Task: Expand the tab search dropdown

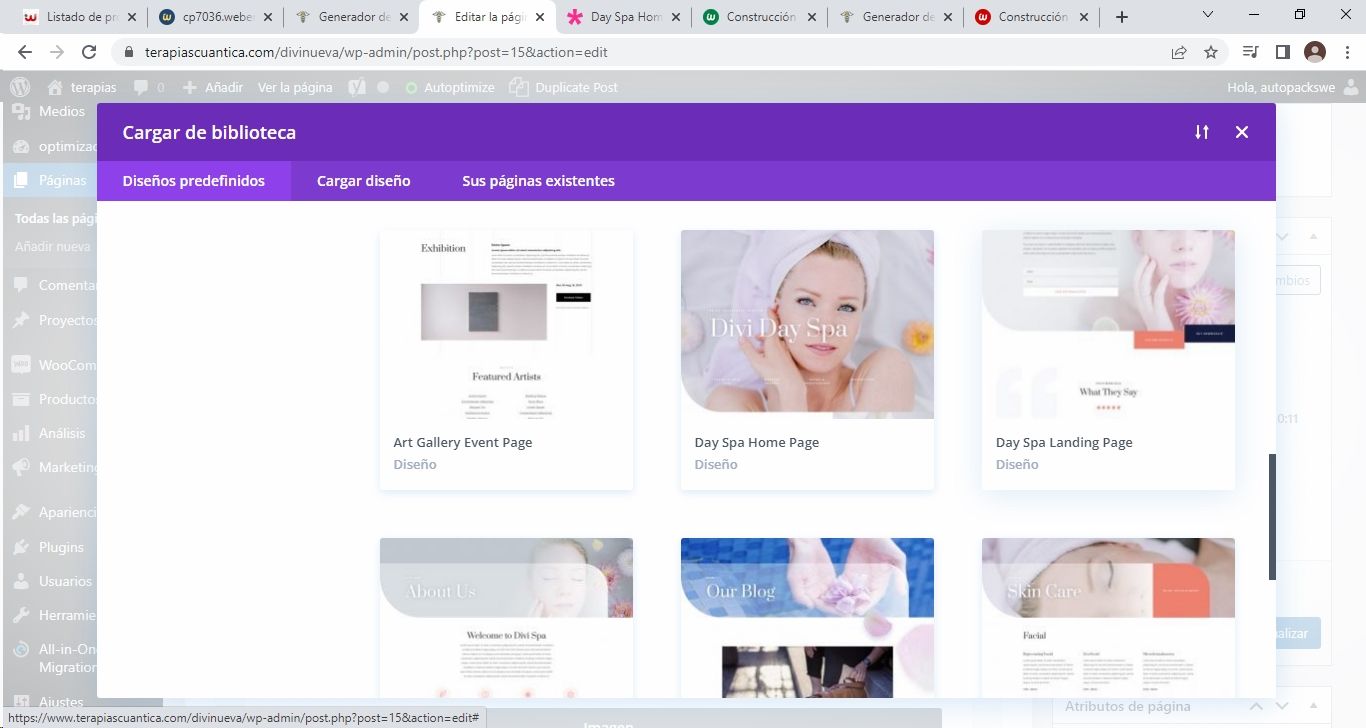Action: coord(1207,15)
